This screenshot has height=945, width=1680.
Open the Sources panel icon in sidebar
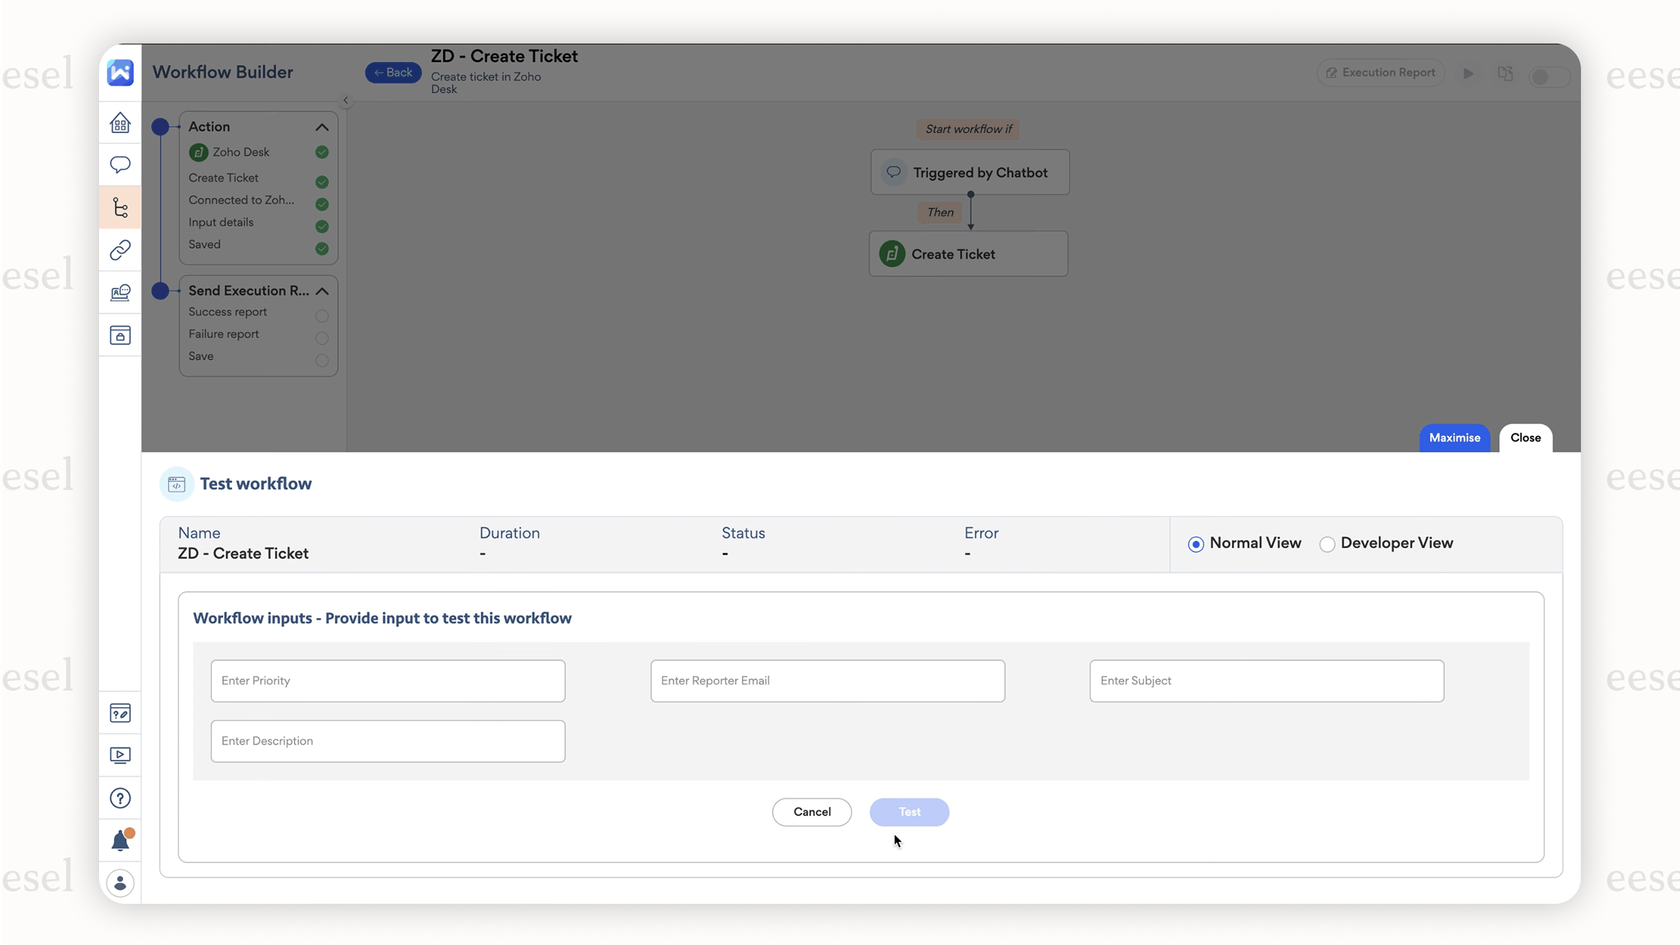tap(120, 293)
